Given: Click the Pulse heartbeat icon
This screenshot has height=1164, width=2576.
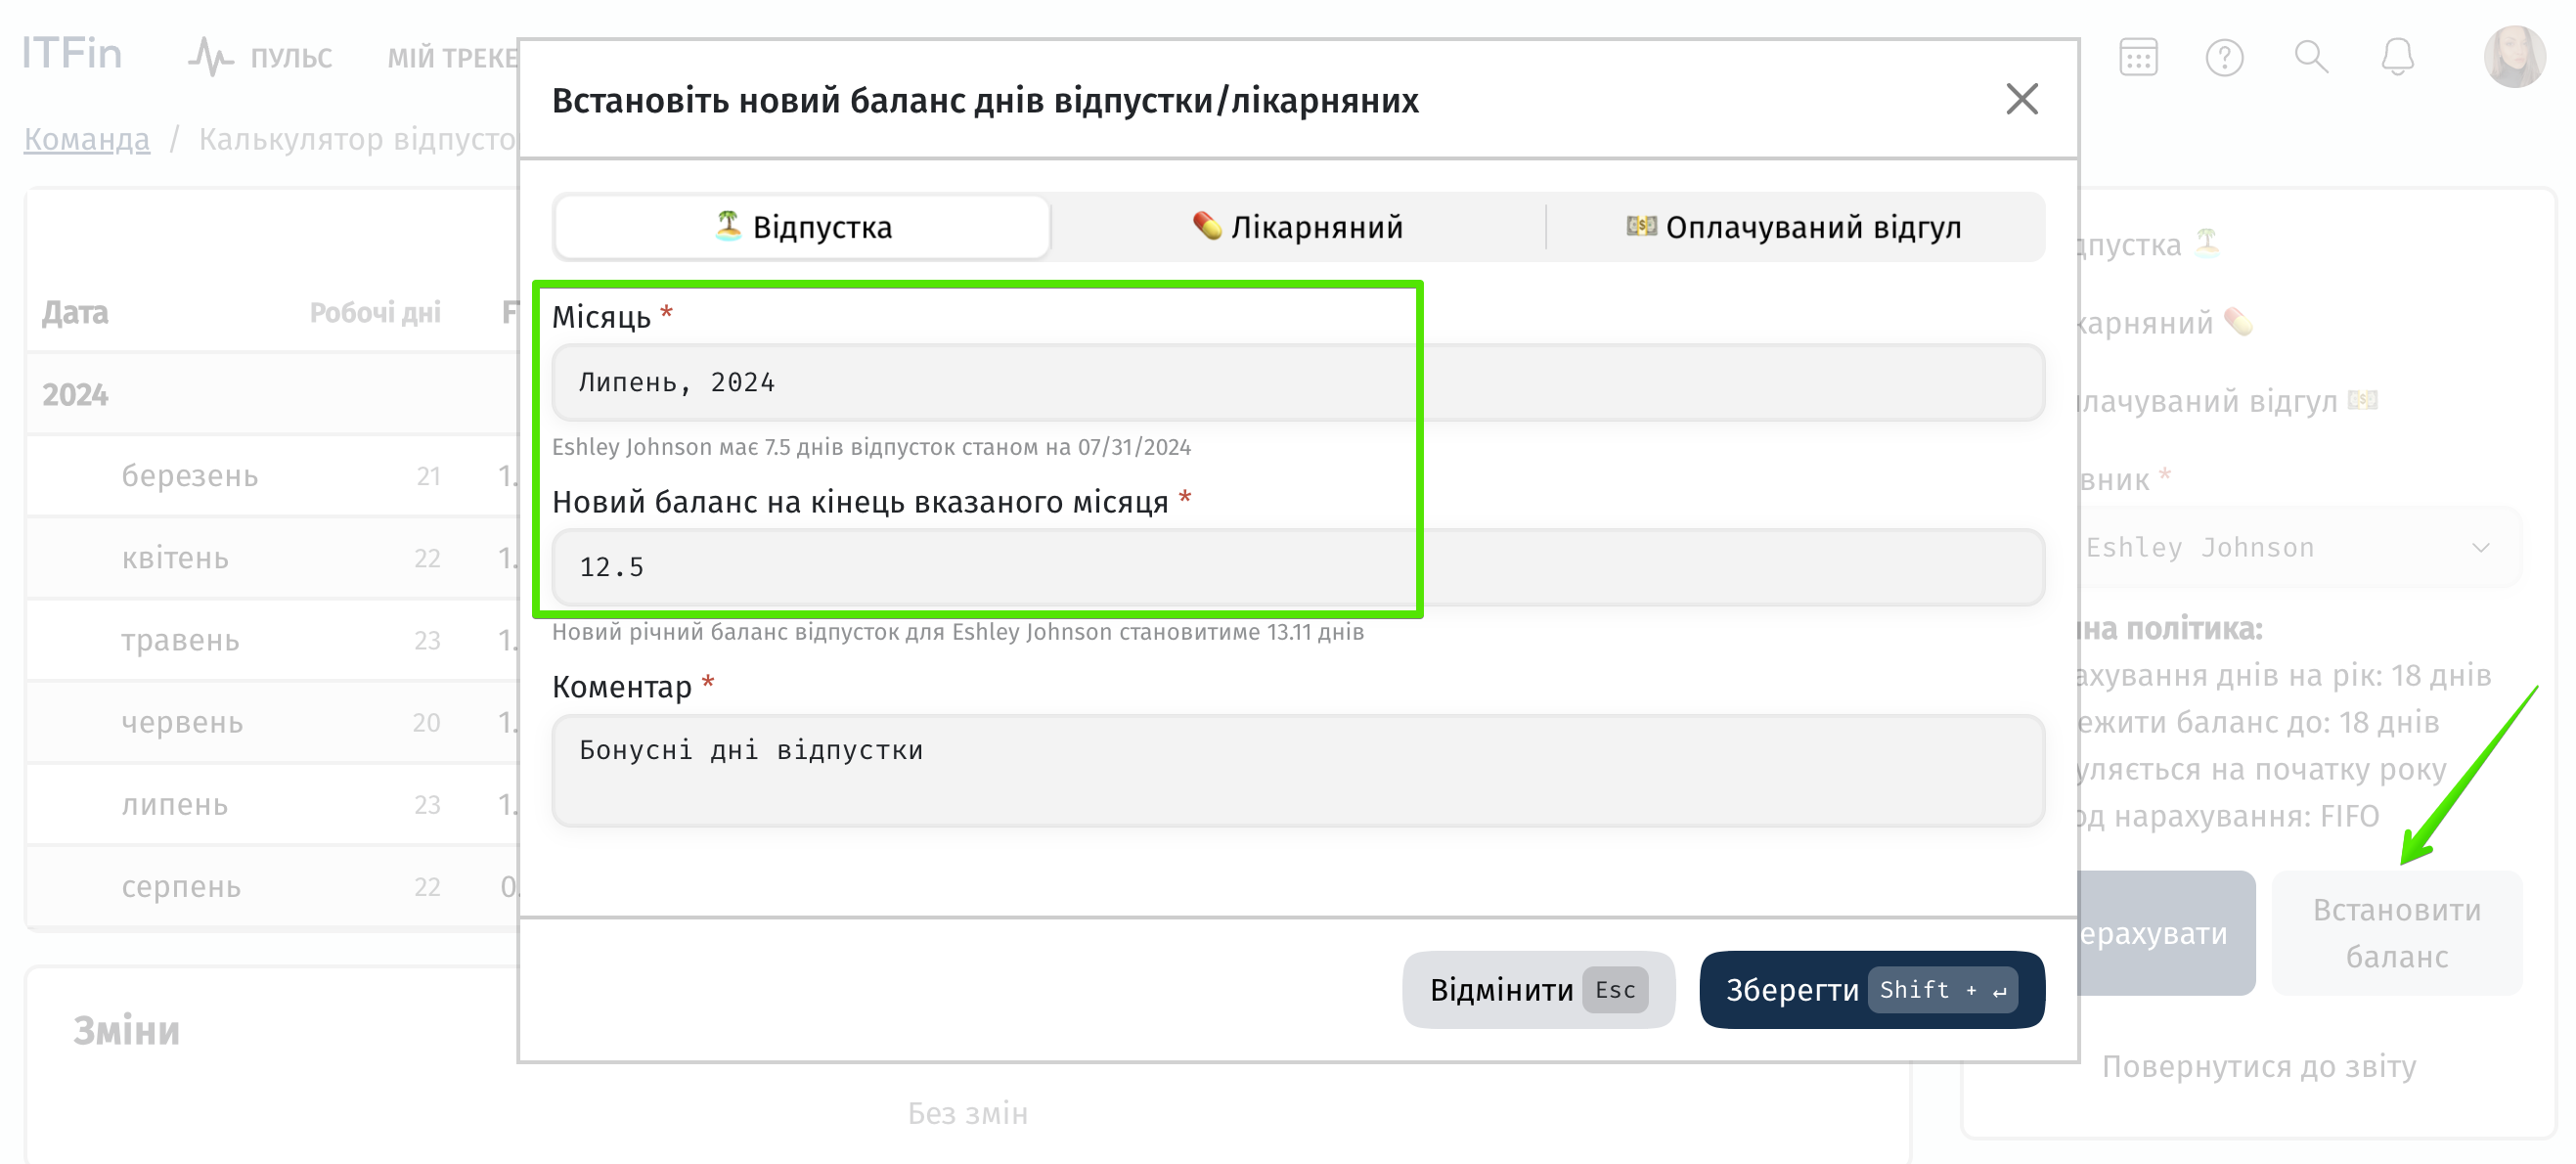Looking at the screenshot, I should coord(210,57).
